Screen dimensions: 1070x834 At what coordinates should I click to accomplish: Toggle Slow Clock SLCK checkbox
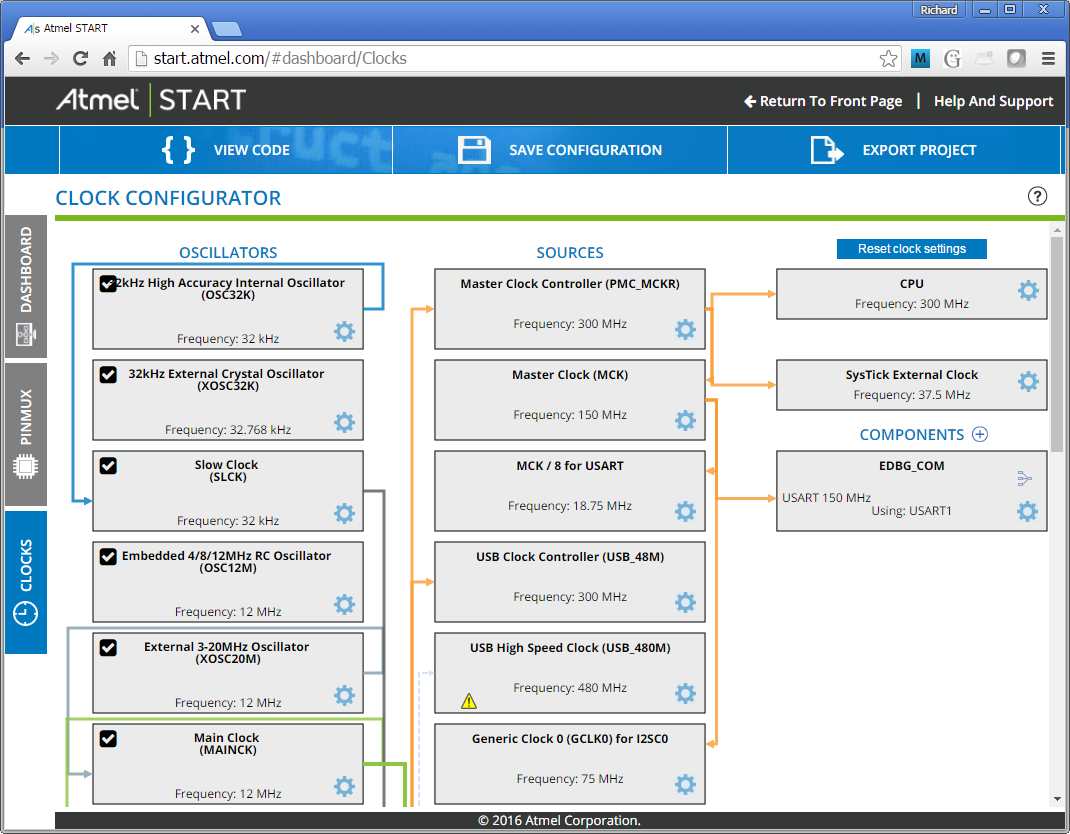(108, 465)
